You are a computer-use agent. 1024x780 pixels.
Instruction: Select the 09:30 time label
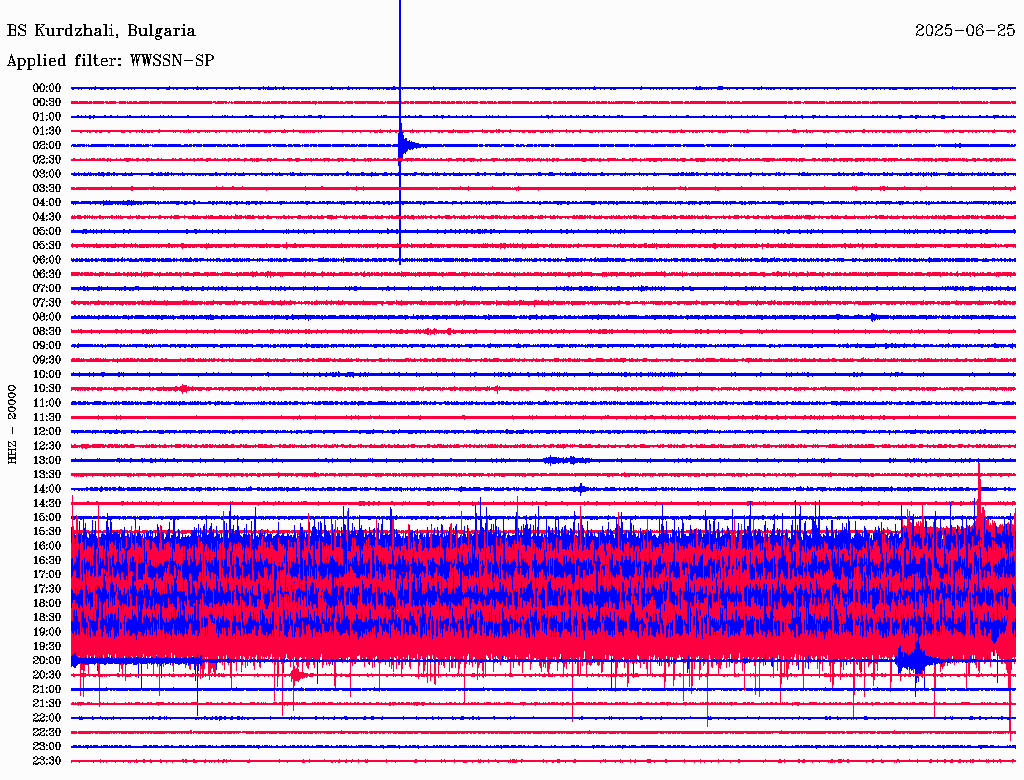47,360
